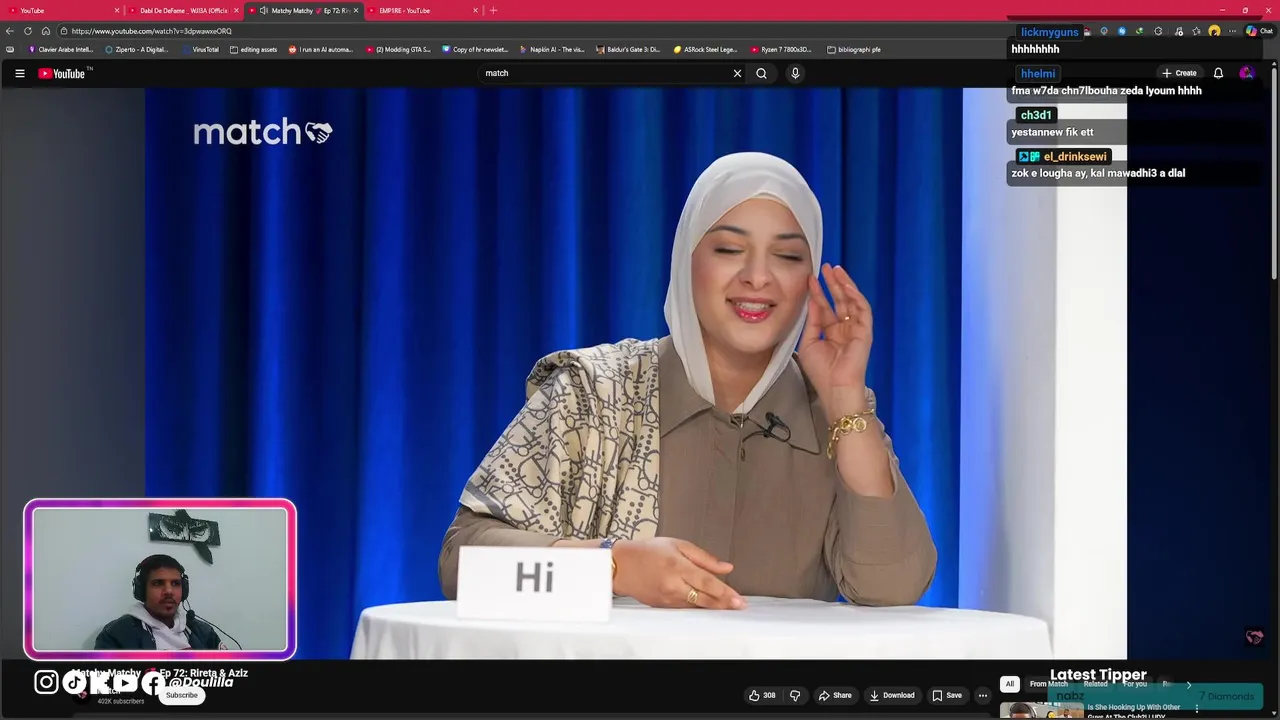This screenshot has height=720, width=1280.
Task: Close the first YouTube tab
Action: (116, 10)
